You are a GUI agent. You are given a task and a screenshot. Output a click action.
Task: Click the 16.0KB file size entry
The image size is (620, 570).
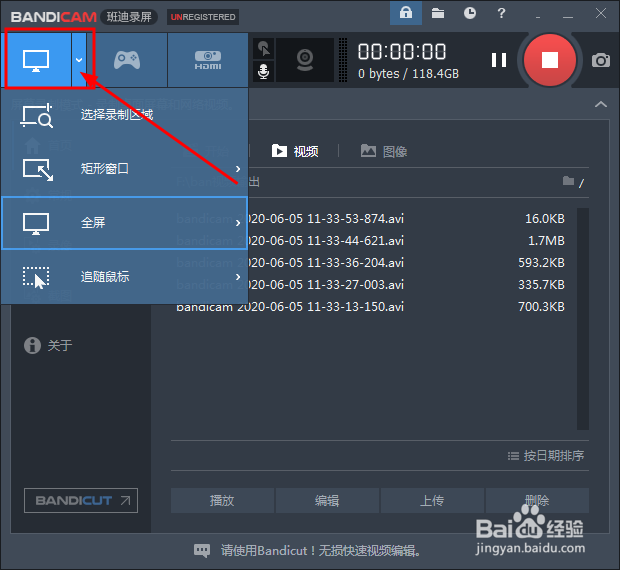[544, 219]
